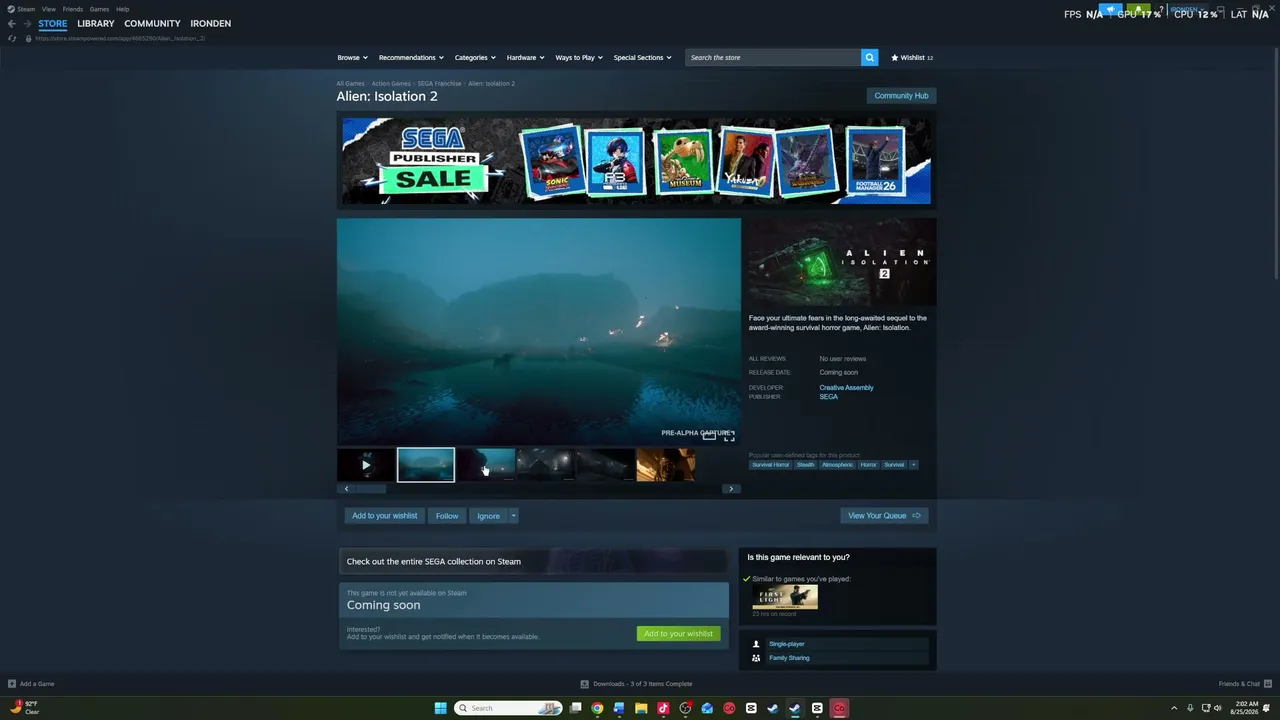Screen dimensions: 1280x720
Task: Check out the entire SEGA collection banner
Action: click(533, 561)
